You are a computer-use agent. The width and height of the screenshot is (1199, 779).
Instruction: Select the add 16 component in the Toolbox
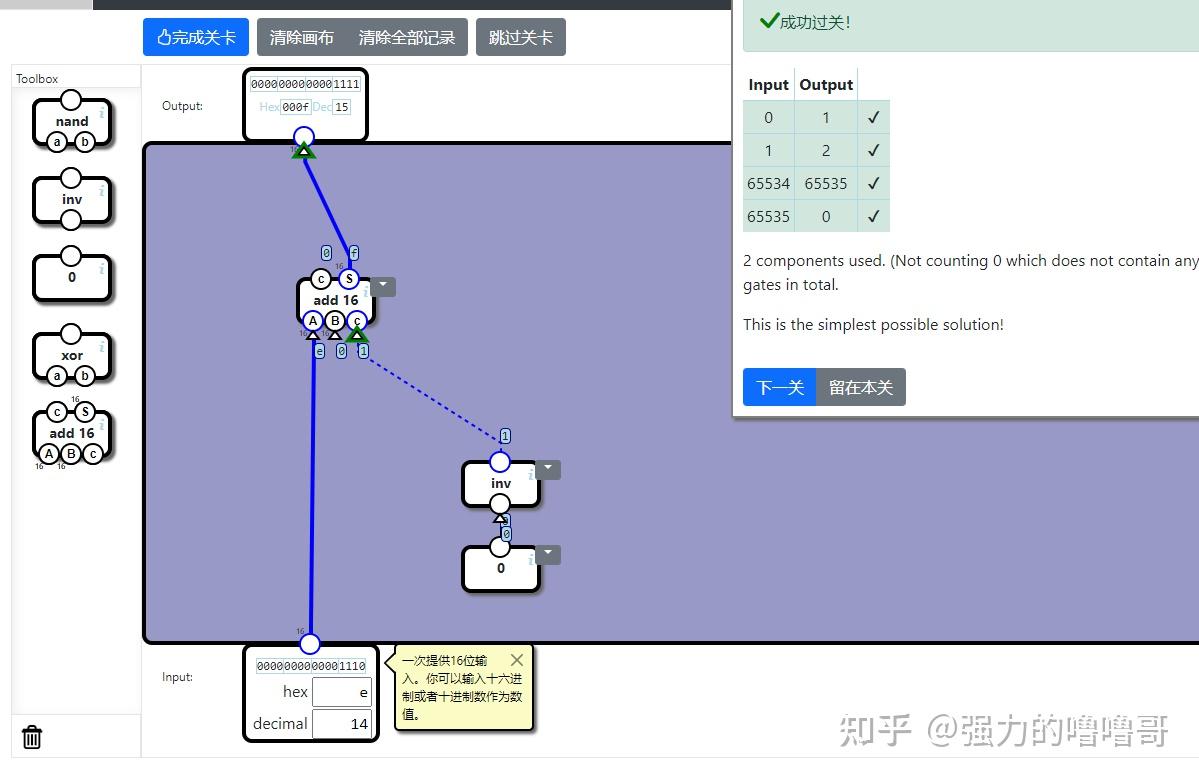(x=71, y=433)
